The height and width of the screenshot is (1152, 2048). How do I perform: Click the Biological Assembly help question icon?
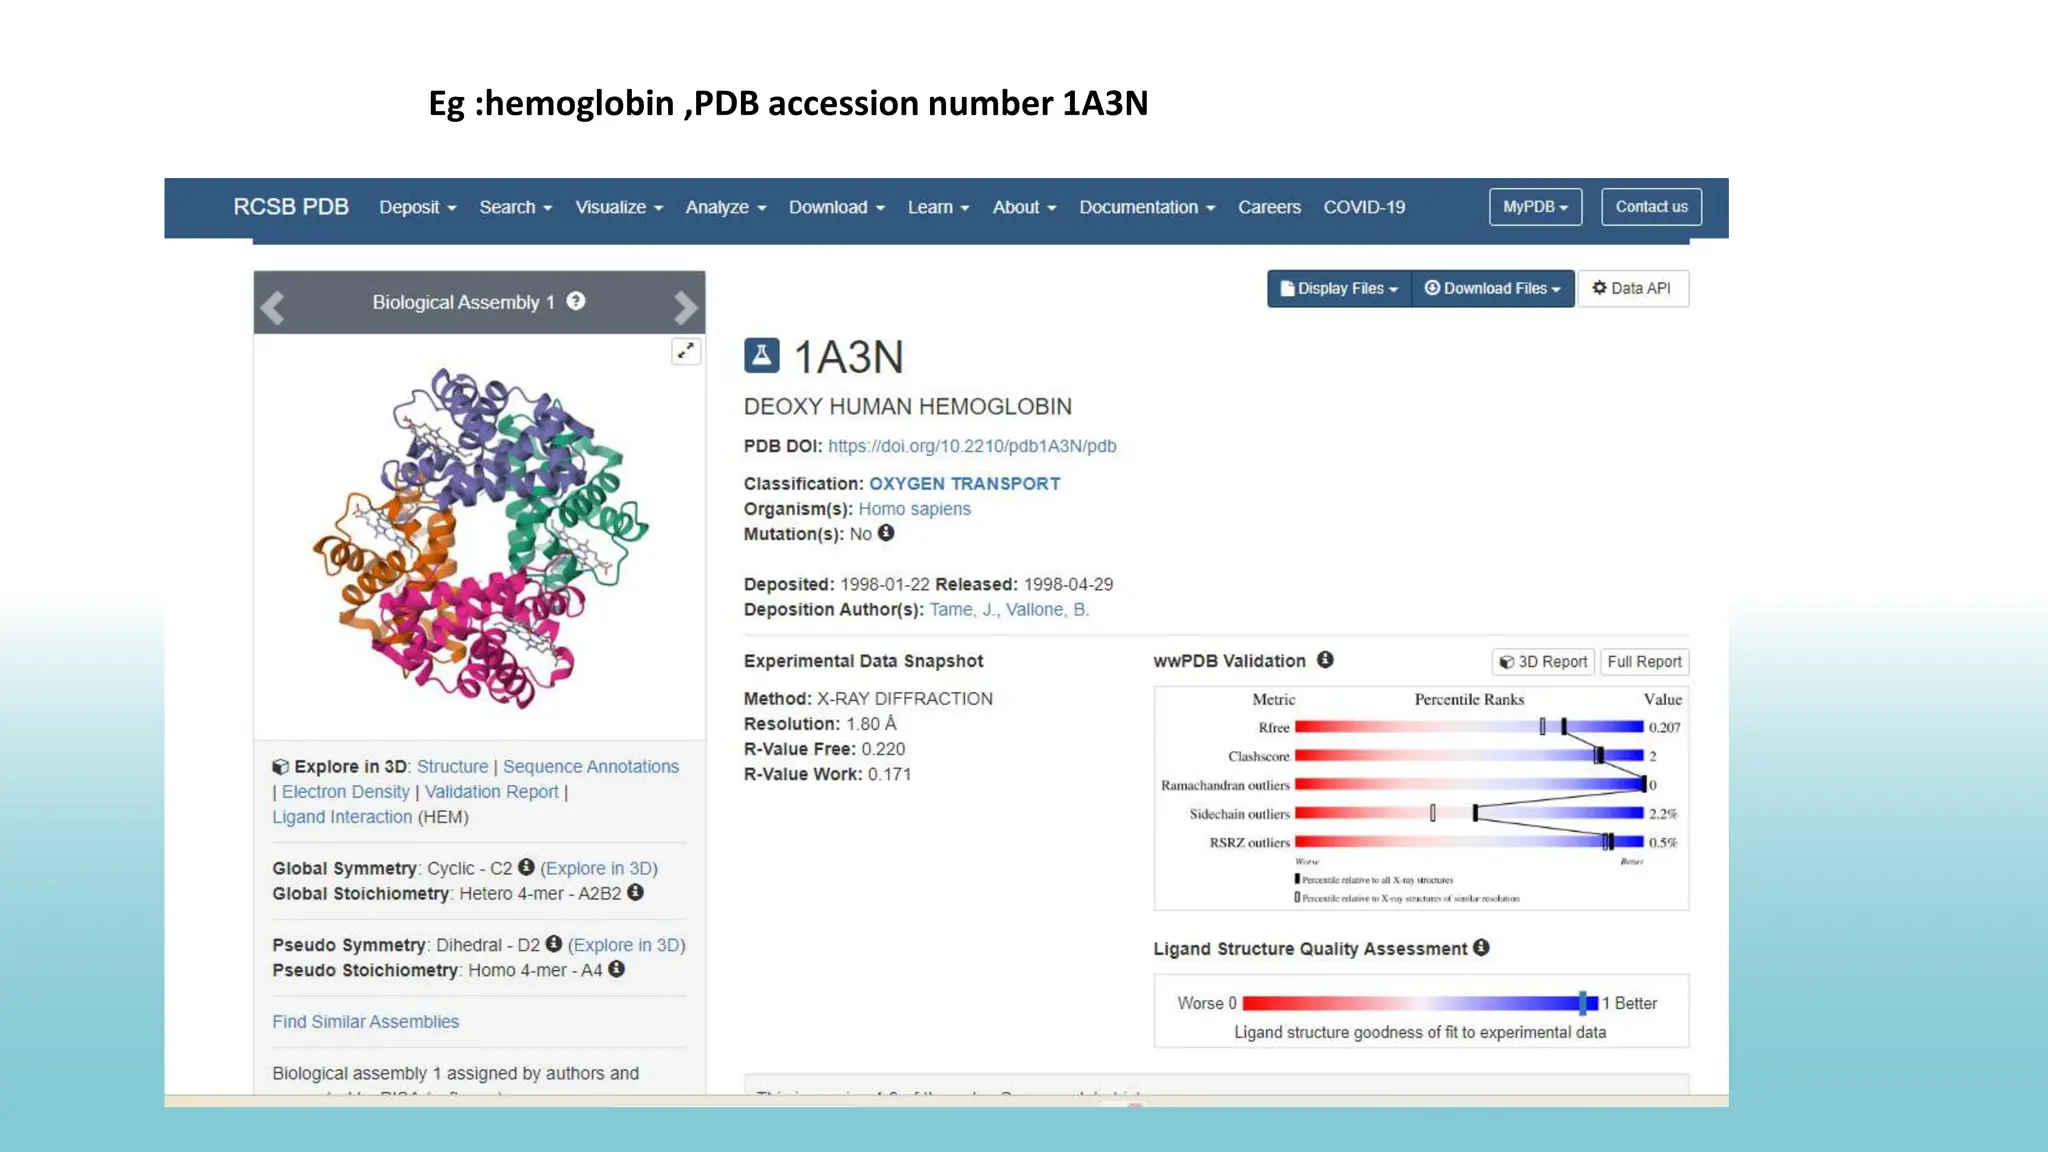576,301
